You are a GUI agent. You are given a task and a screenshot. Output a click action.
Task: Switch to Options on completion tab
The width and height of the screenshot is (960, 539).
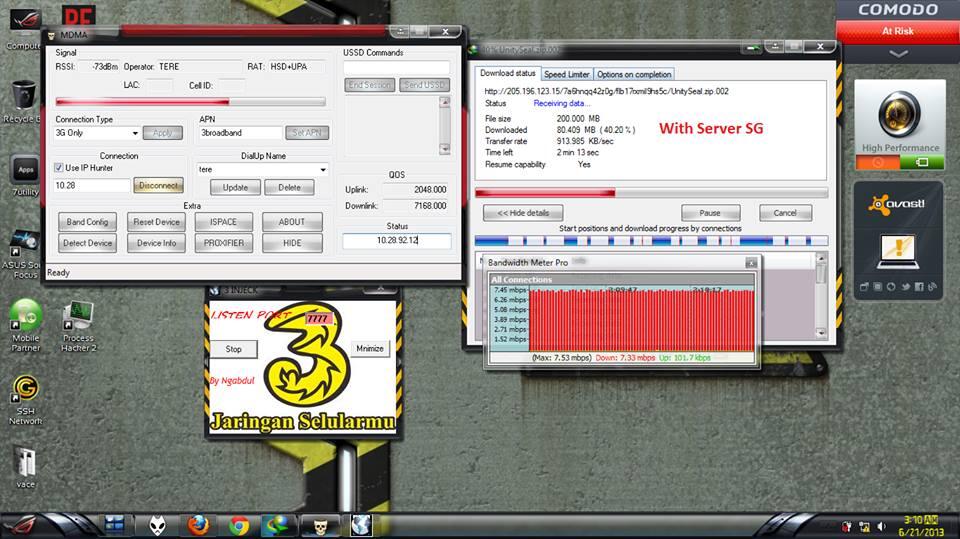634,74
